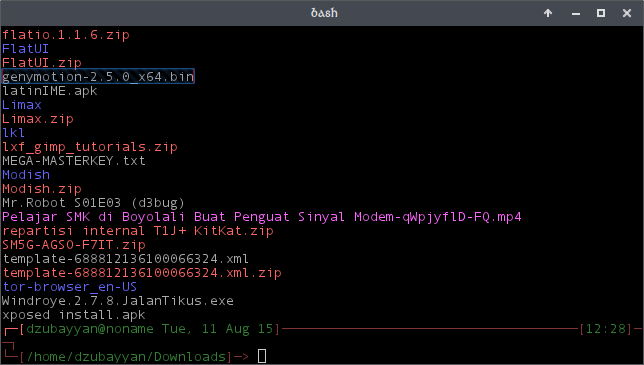Screen dimensions: 644x365
Task: Click repartisi internal T1J+ KitKat.zip
Action: [x=138, y=231]
